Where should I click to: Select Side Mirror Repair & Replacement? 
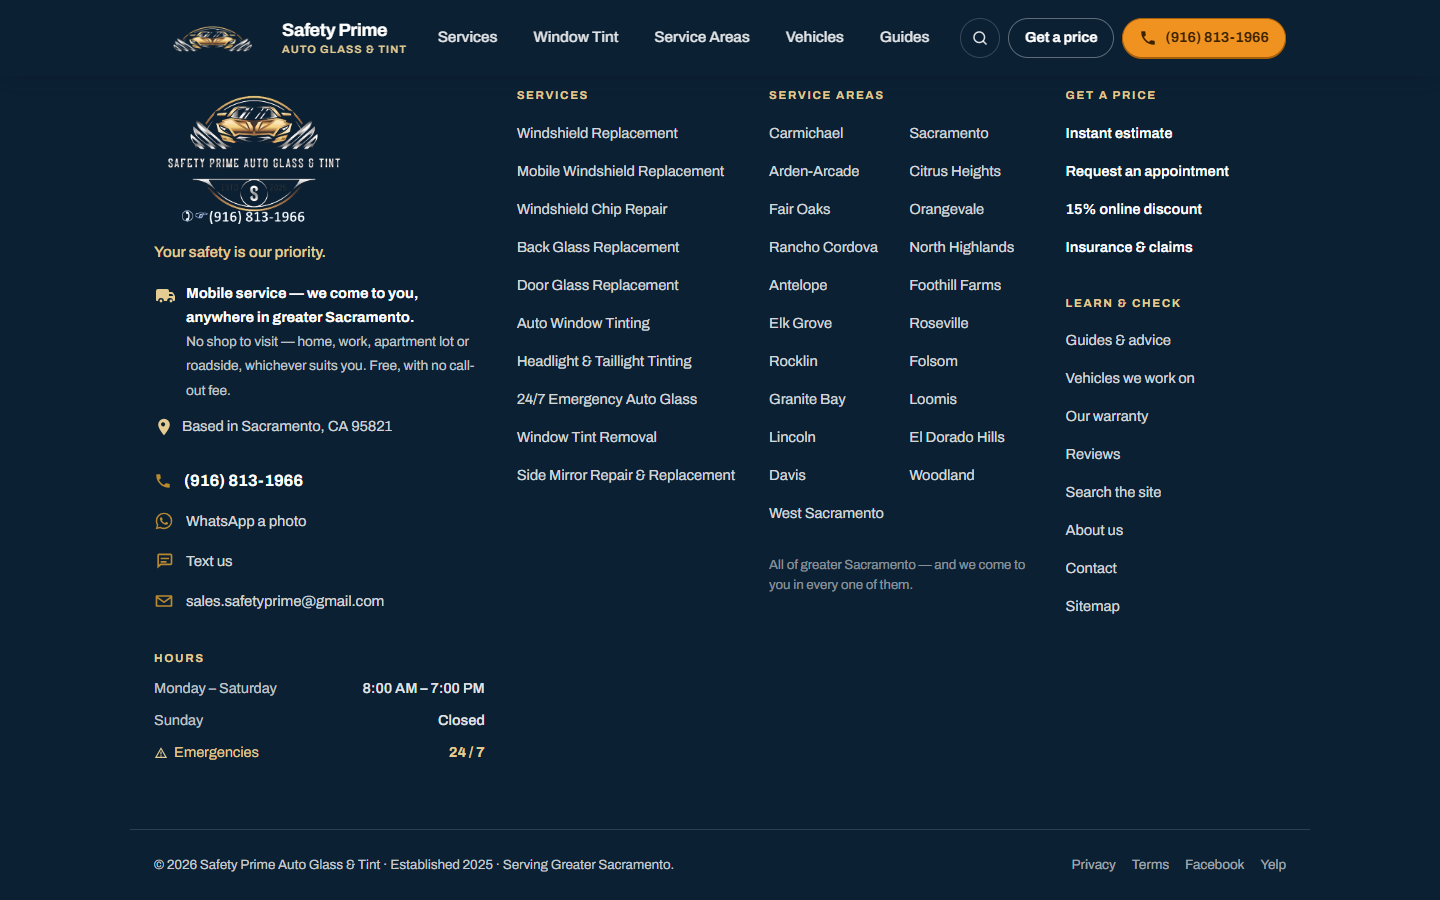point(626,475)
